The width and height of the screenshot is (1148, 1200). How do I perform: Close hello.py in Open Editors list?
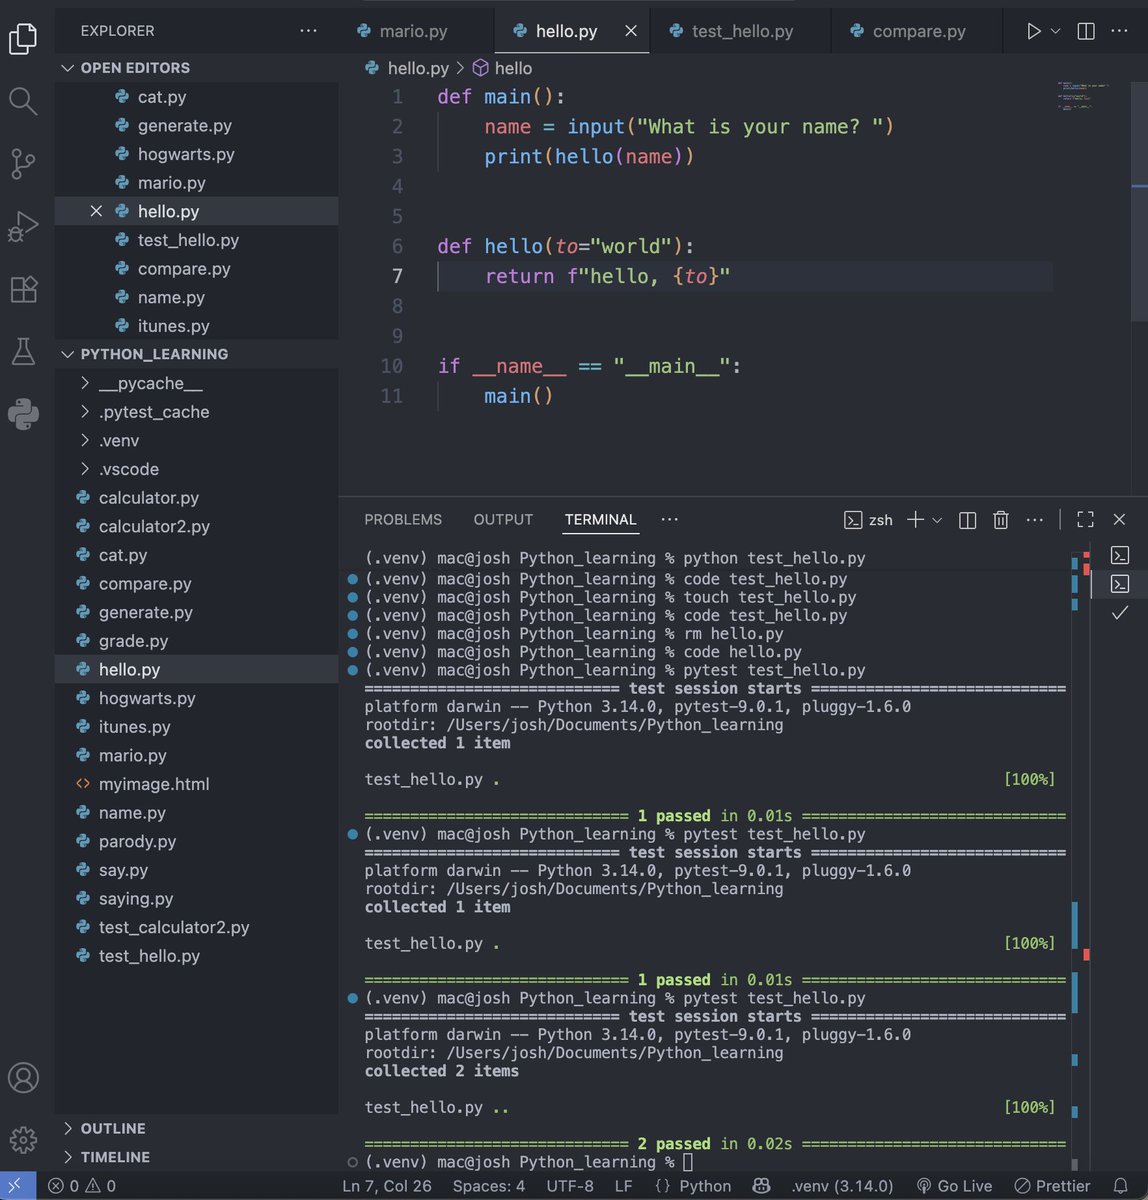96,211
